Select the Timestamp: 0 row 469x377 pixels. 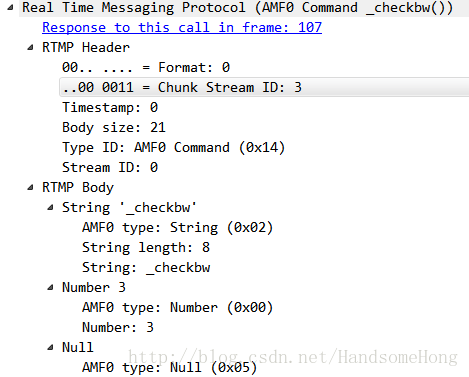110,107
